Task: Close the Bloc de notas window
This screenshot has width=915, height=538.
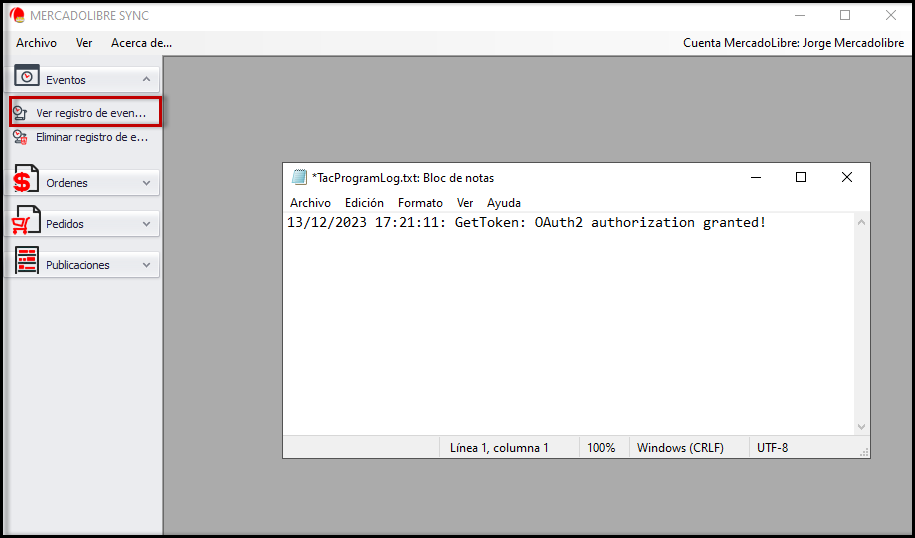Action: click(x=847, y=177)
